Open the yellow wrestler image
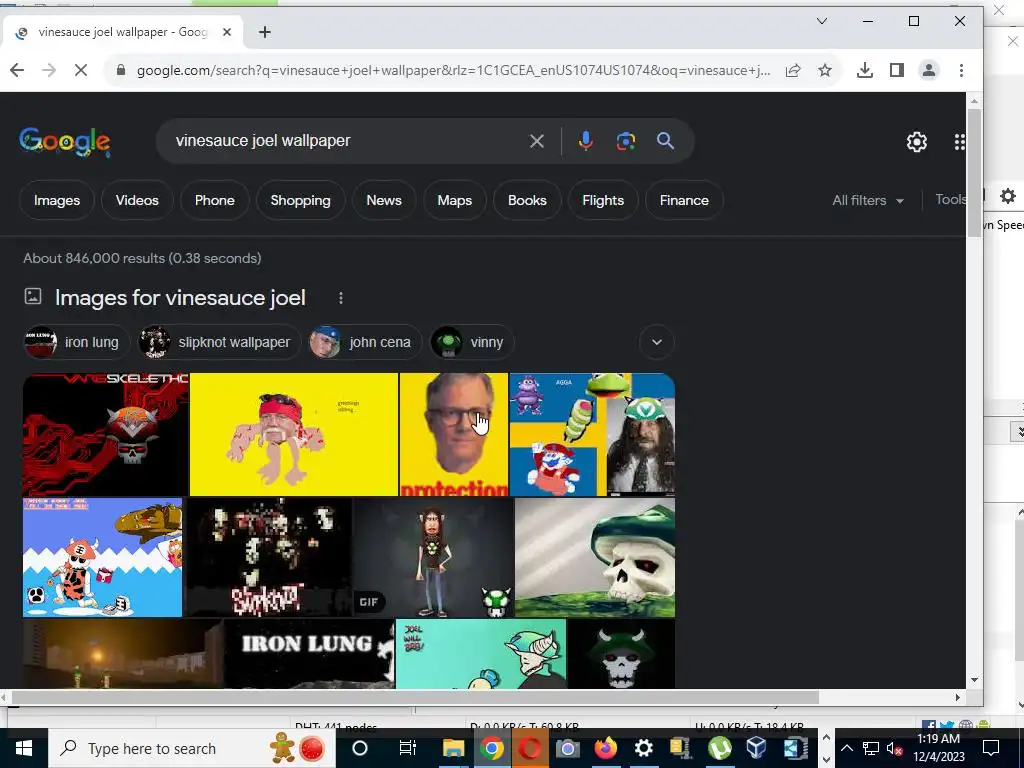The image size is (1024, 768). 294,434
